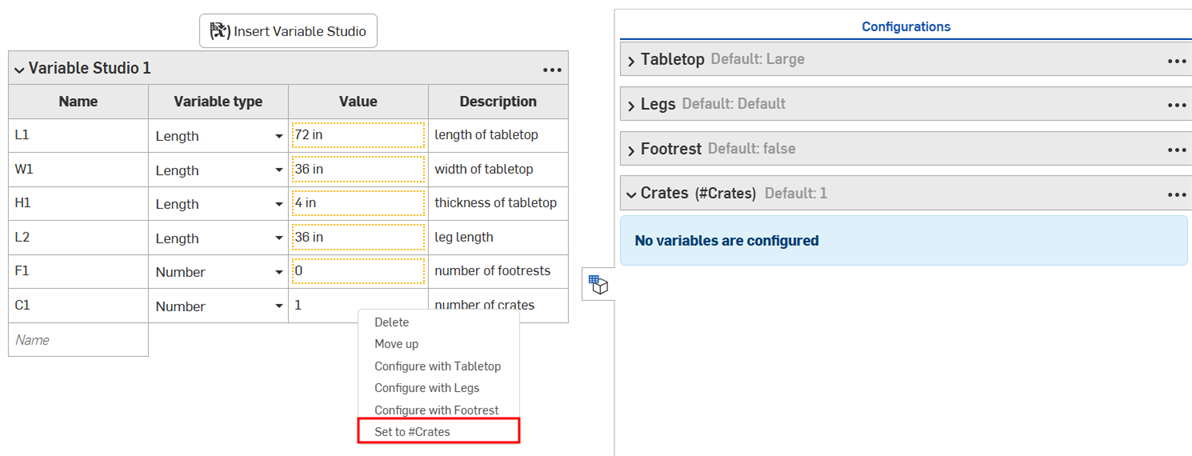Open Tabletop configuration three-dot menu
The width and height of the screenshot is (1192, 456).
click(1176, 61)
